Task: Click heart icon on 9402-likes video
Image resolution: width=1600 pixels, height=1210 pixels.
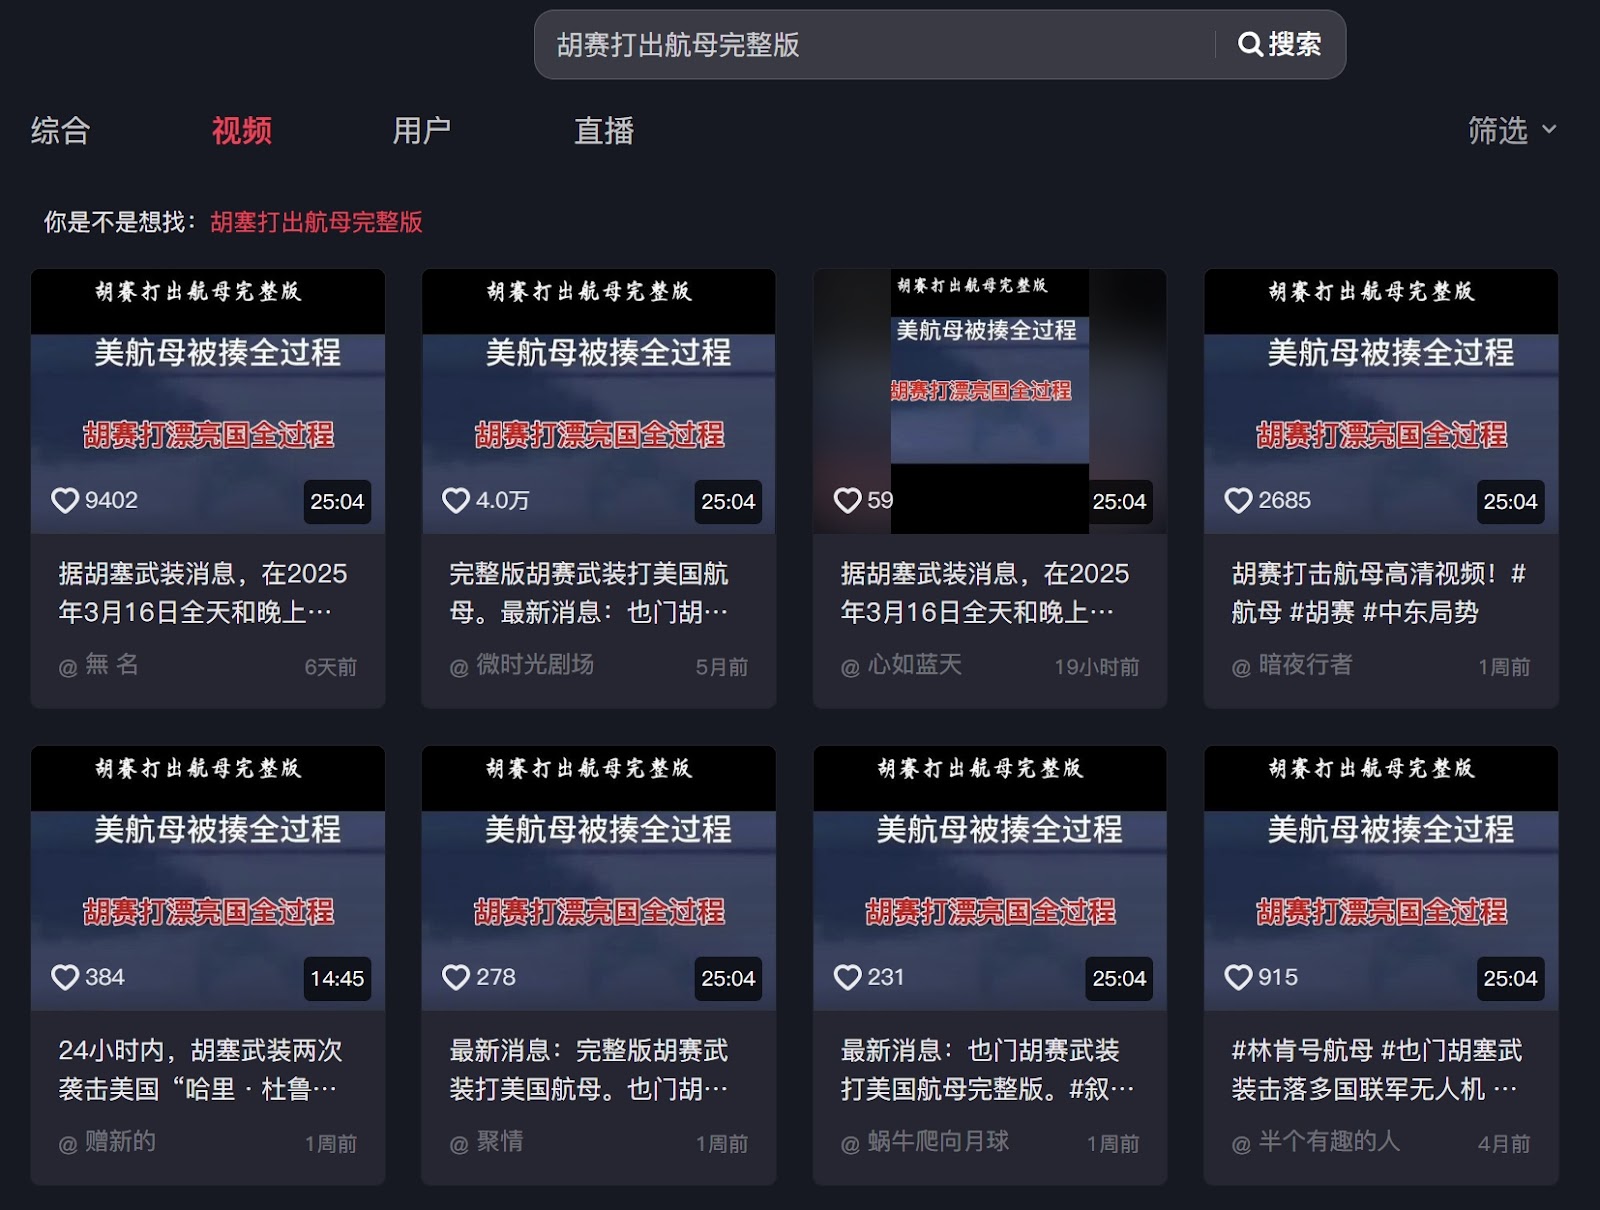Action: [x=65, y=500]
